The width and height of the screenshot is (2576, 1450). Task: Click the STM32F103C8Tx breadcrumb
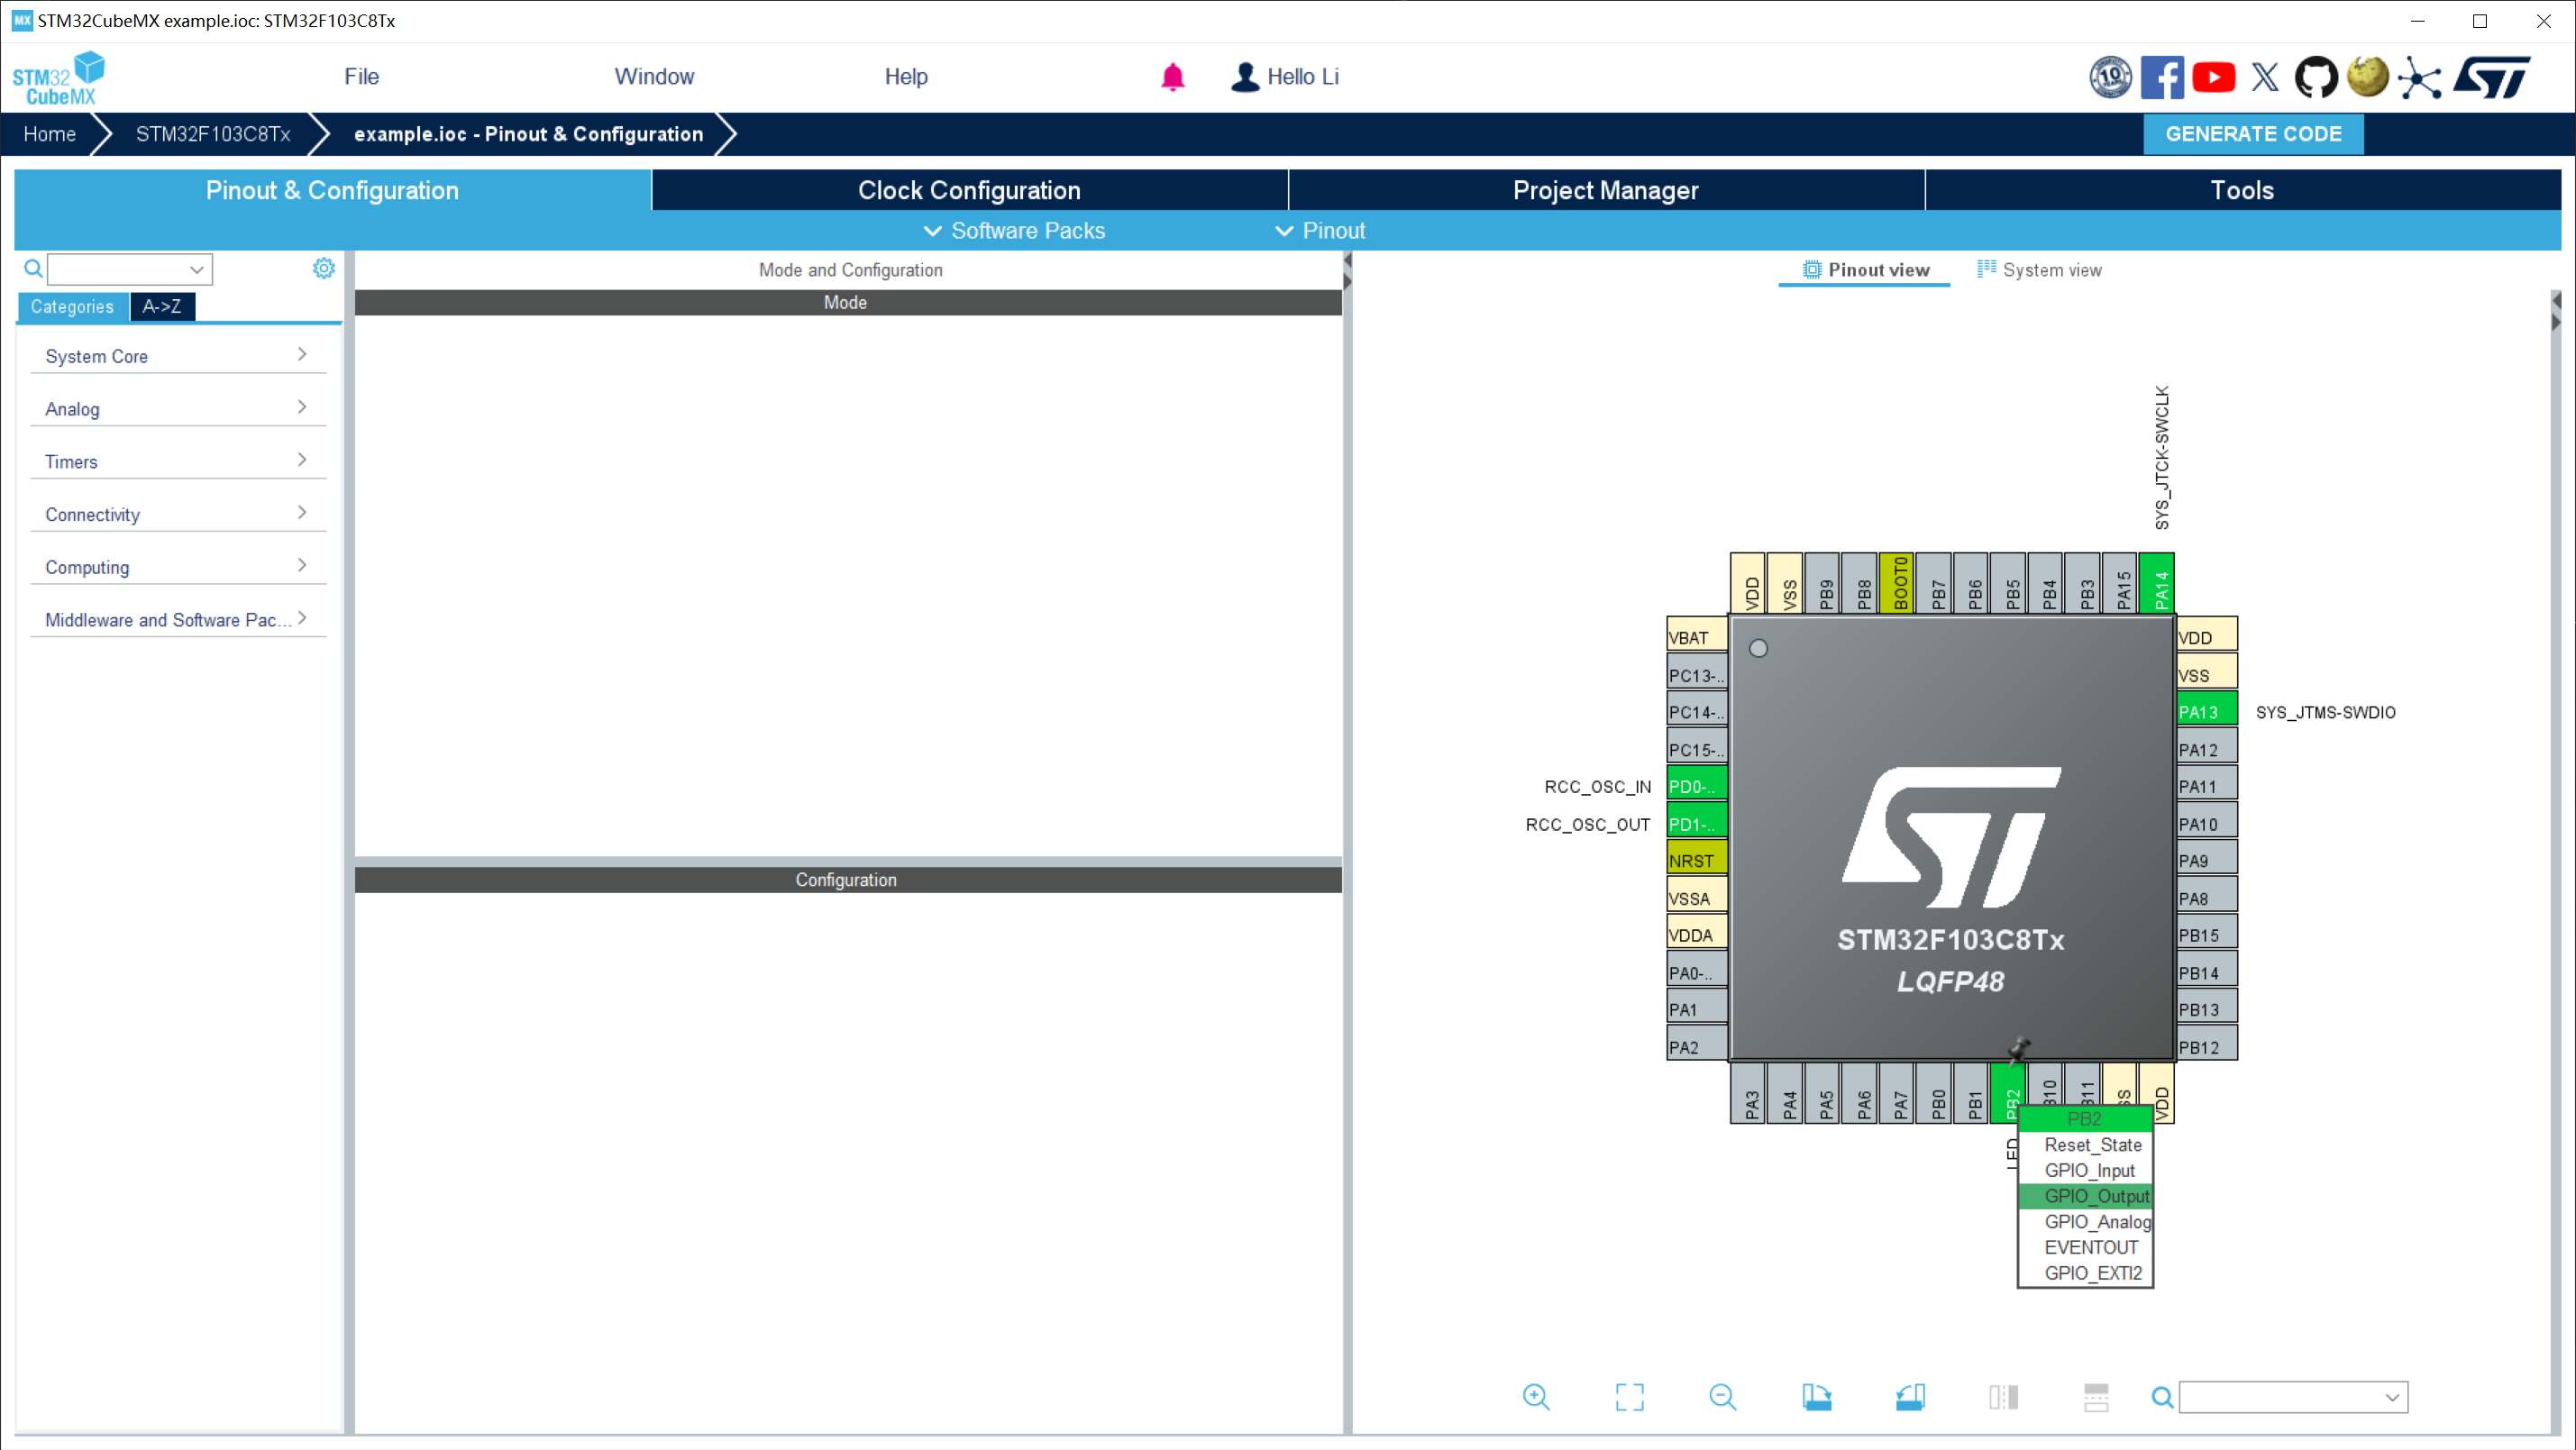pyautogui.click(x=213, y=134)
